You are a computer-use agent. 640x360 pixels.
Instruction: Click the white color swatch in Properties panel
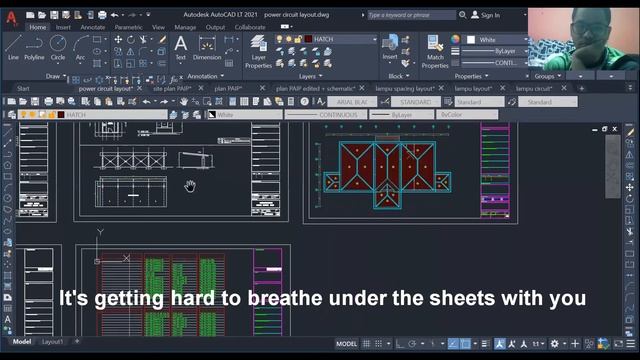[471, 40]
